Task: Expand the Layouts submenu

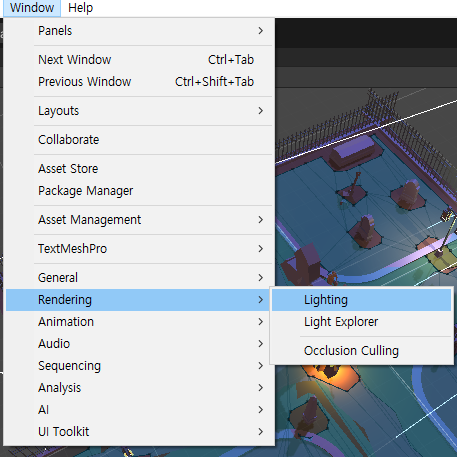Action: 139,111
